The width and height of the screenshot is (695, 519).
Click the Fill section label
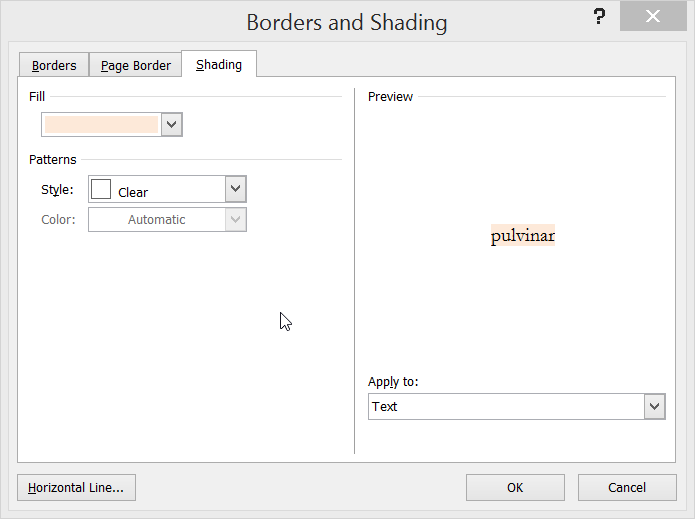point(37,97)
